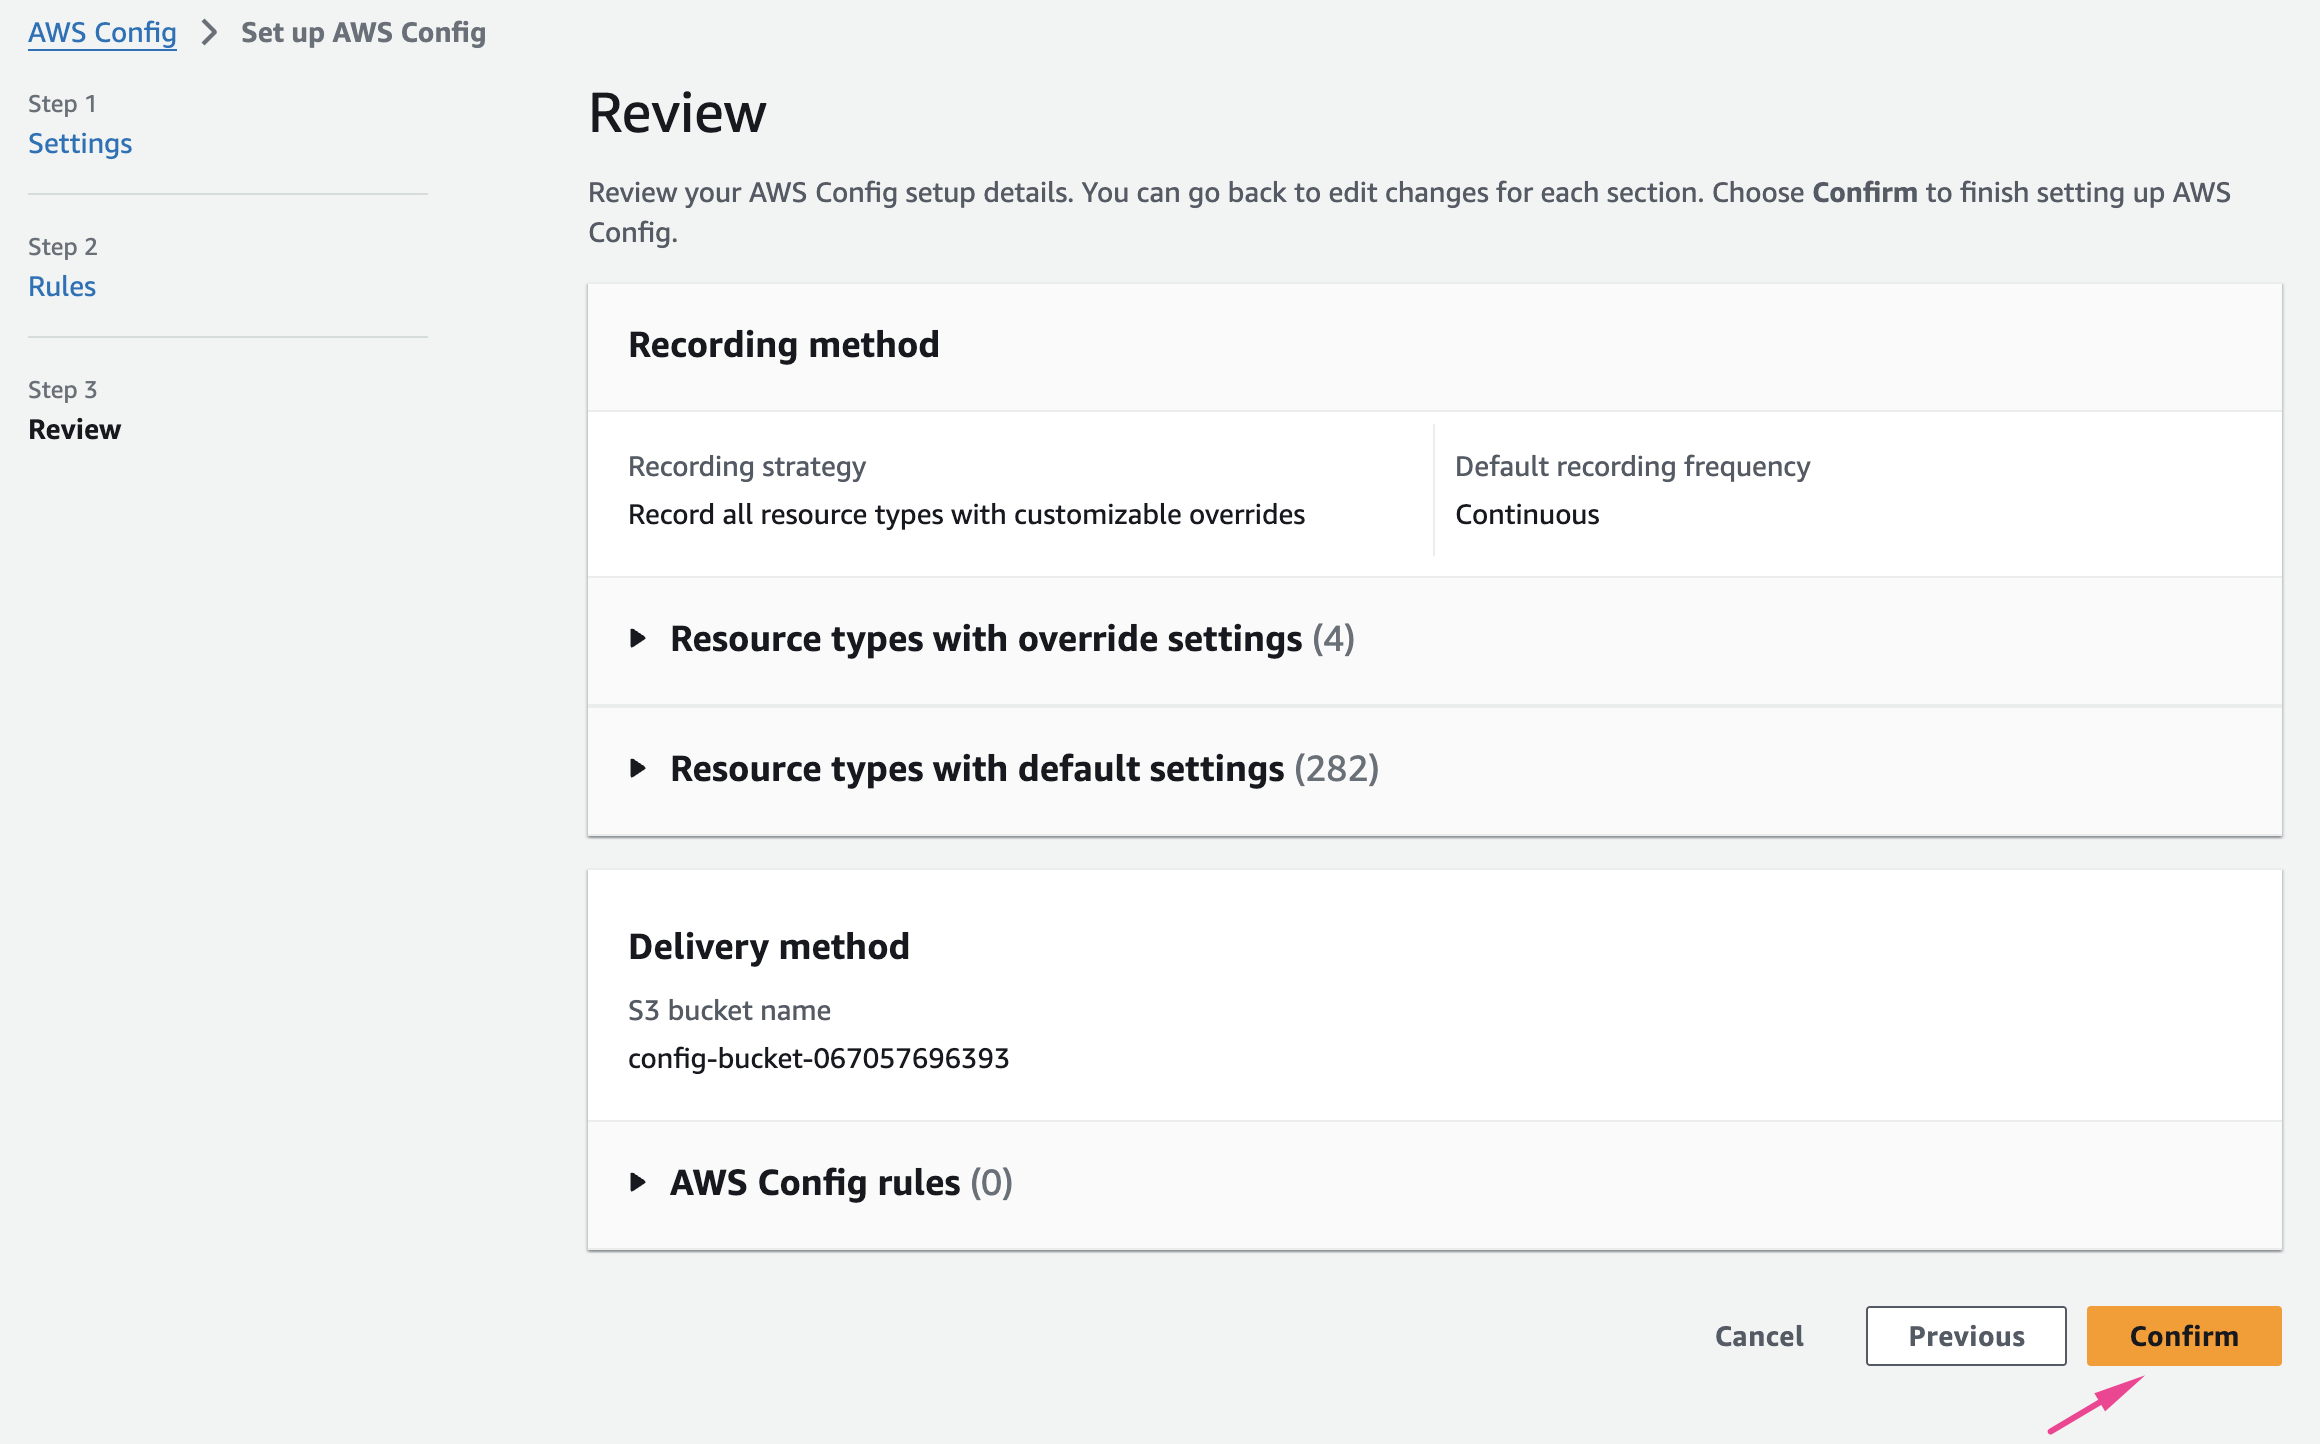This screenshot has height=1444, width=2320.
Task: Expand Resource types with default settings triangle
Action: tap(638, 768)
